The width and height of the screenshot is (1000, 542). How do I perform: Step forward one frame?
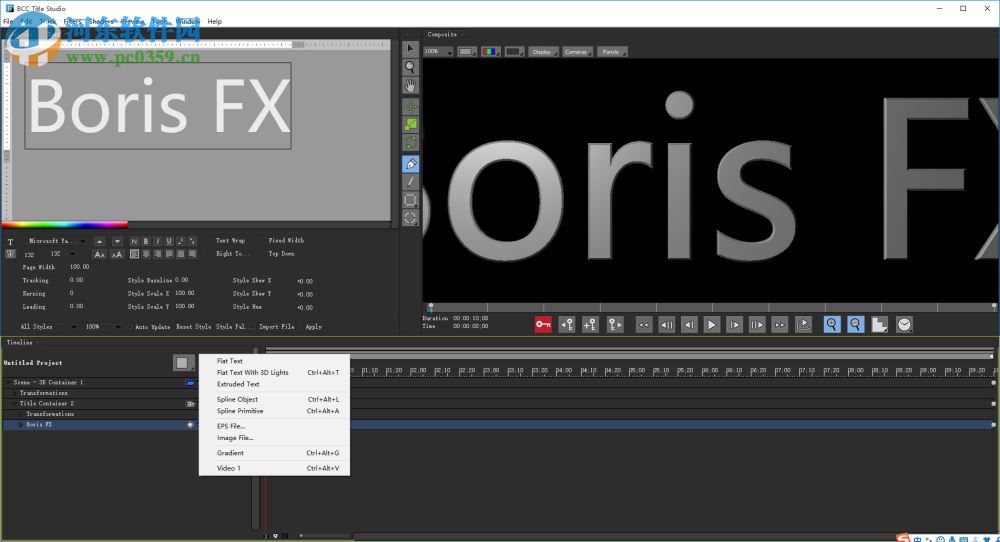point(734,325)
